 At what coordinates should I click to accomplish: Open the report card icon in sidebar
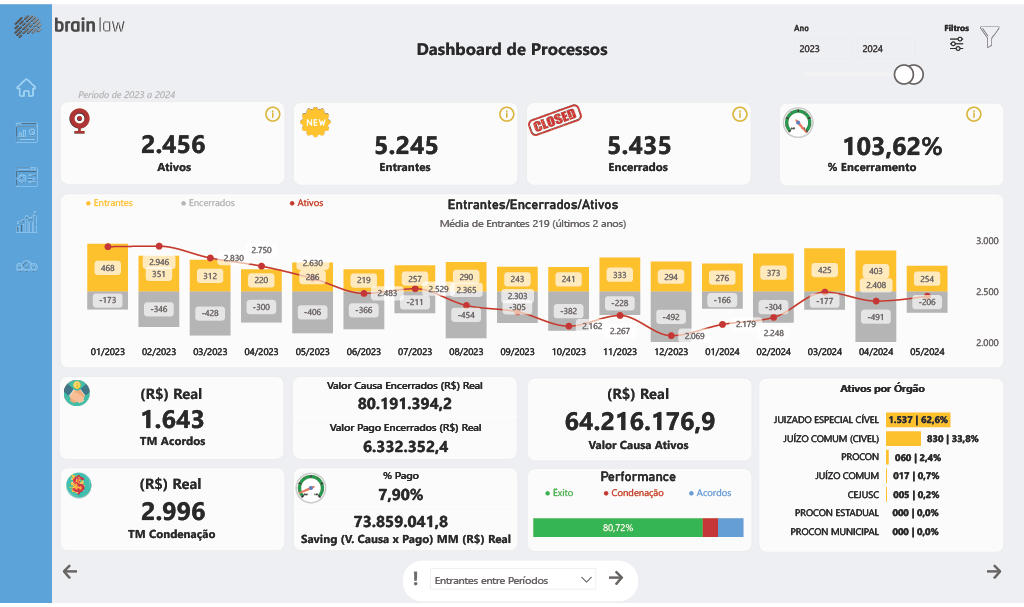coord(26,177)
